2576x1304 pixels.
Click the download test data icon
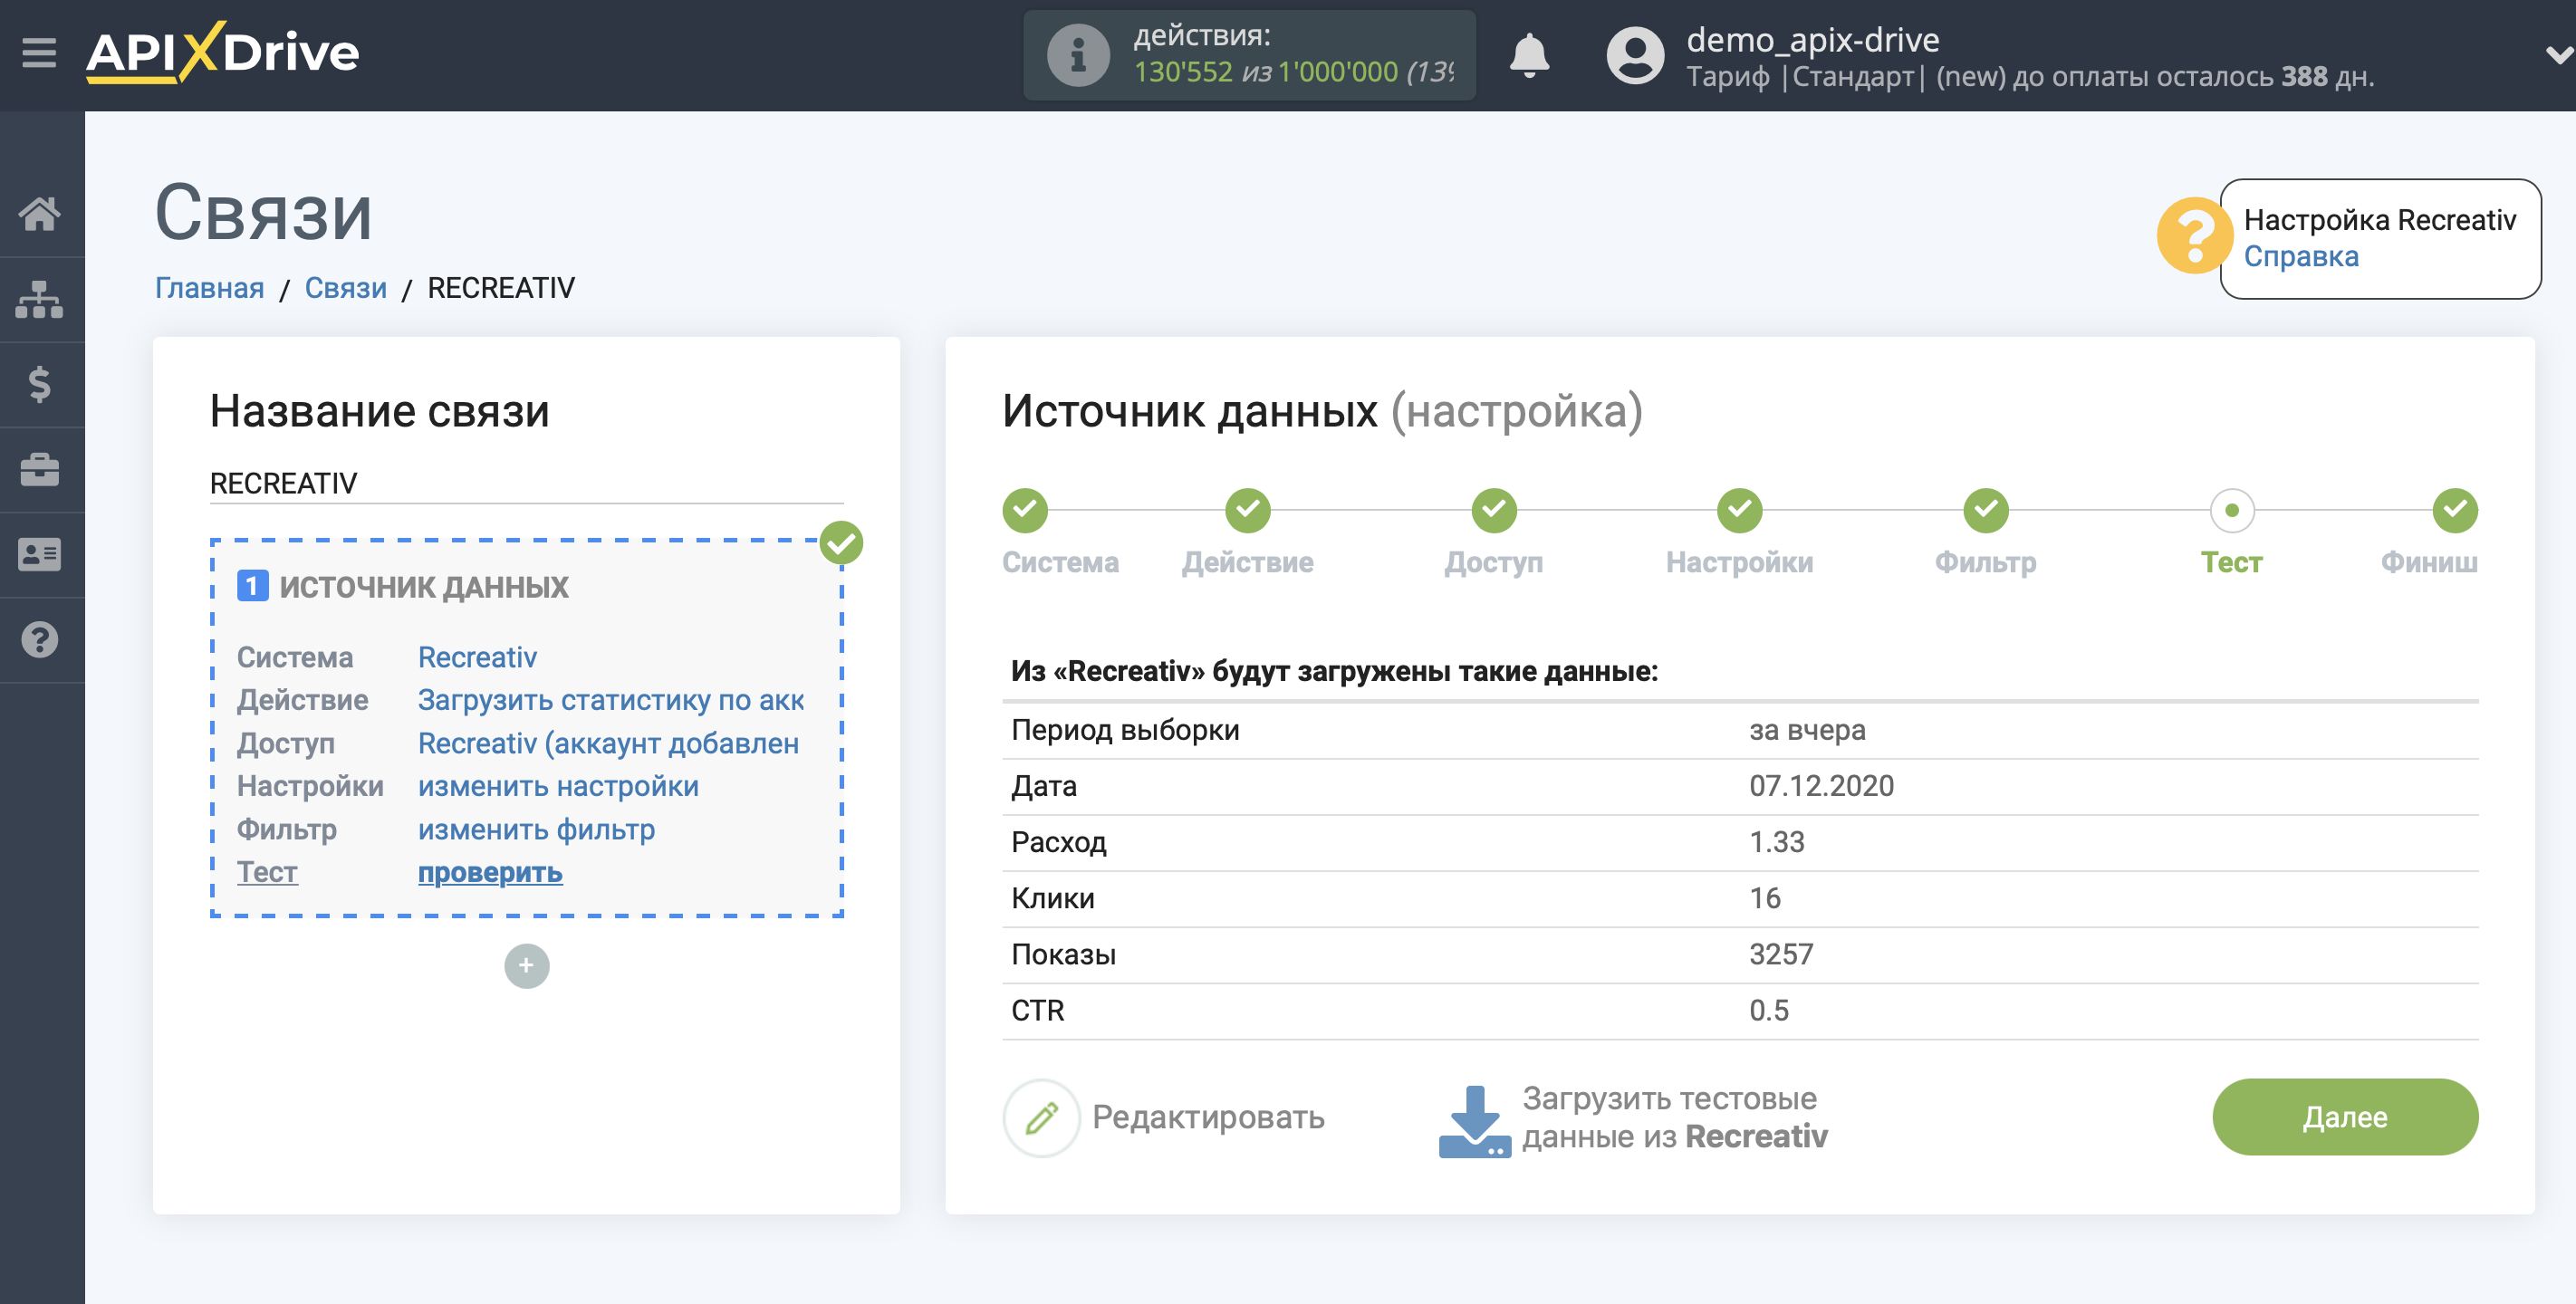point(1474,1121)
